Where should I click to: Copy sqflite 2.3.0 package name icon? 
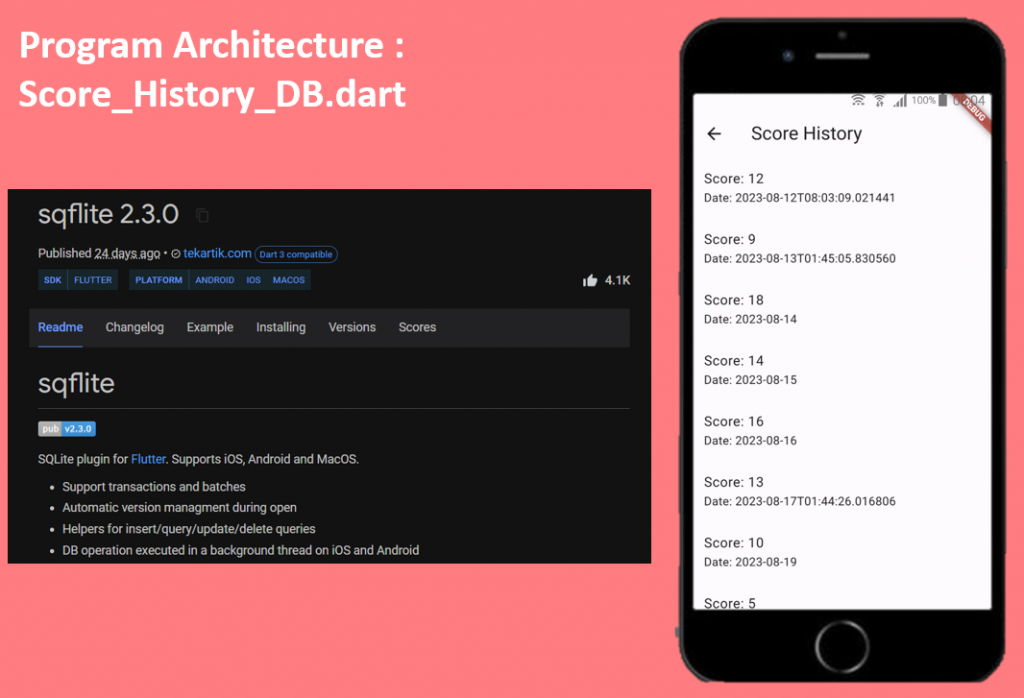[x=202, y=215]
